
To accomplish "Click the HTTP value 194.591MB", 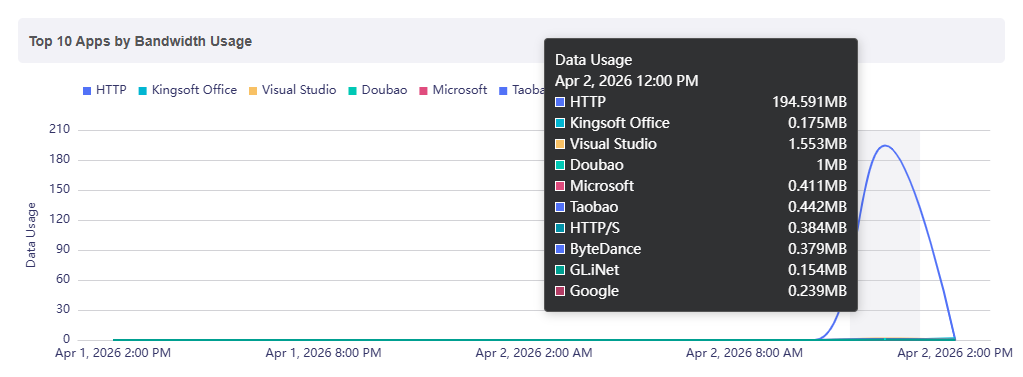I will (810, 102).
